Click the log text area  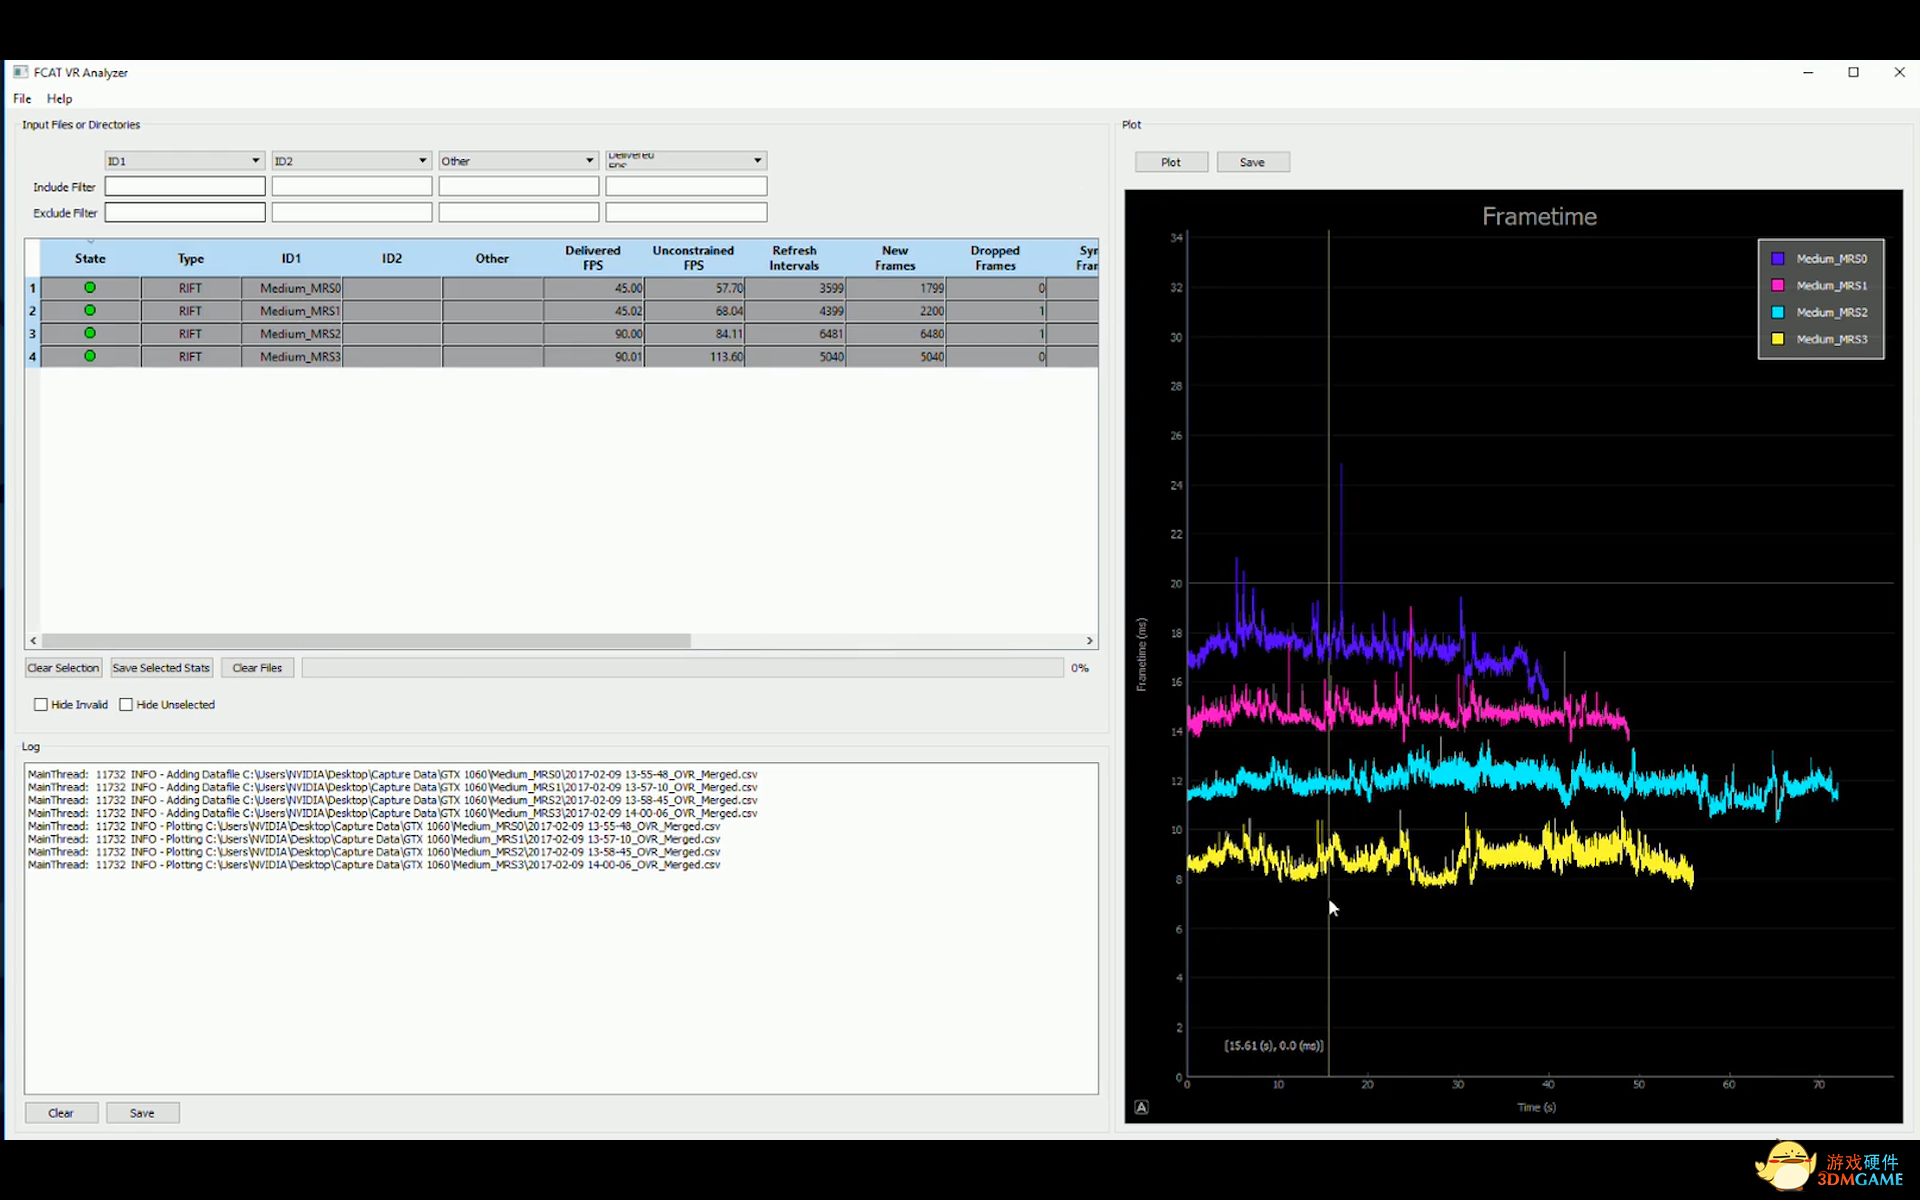561,928
